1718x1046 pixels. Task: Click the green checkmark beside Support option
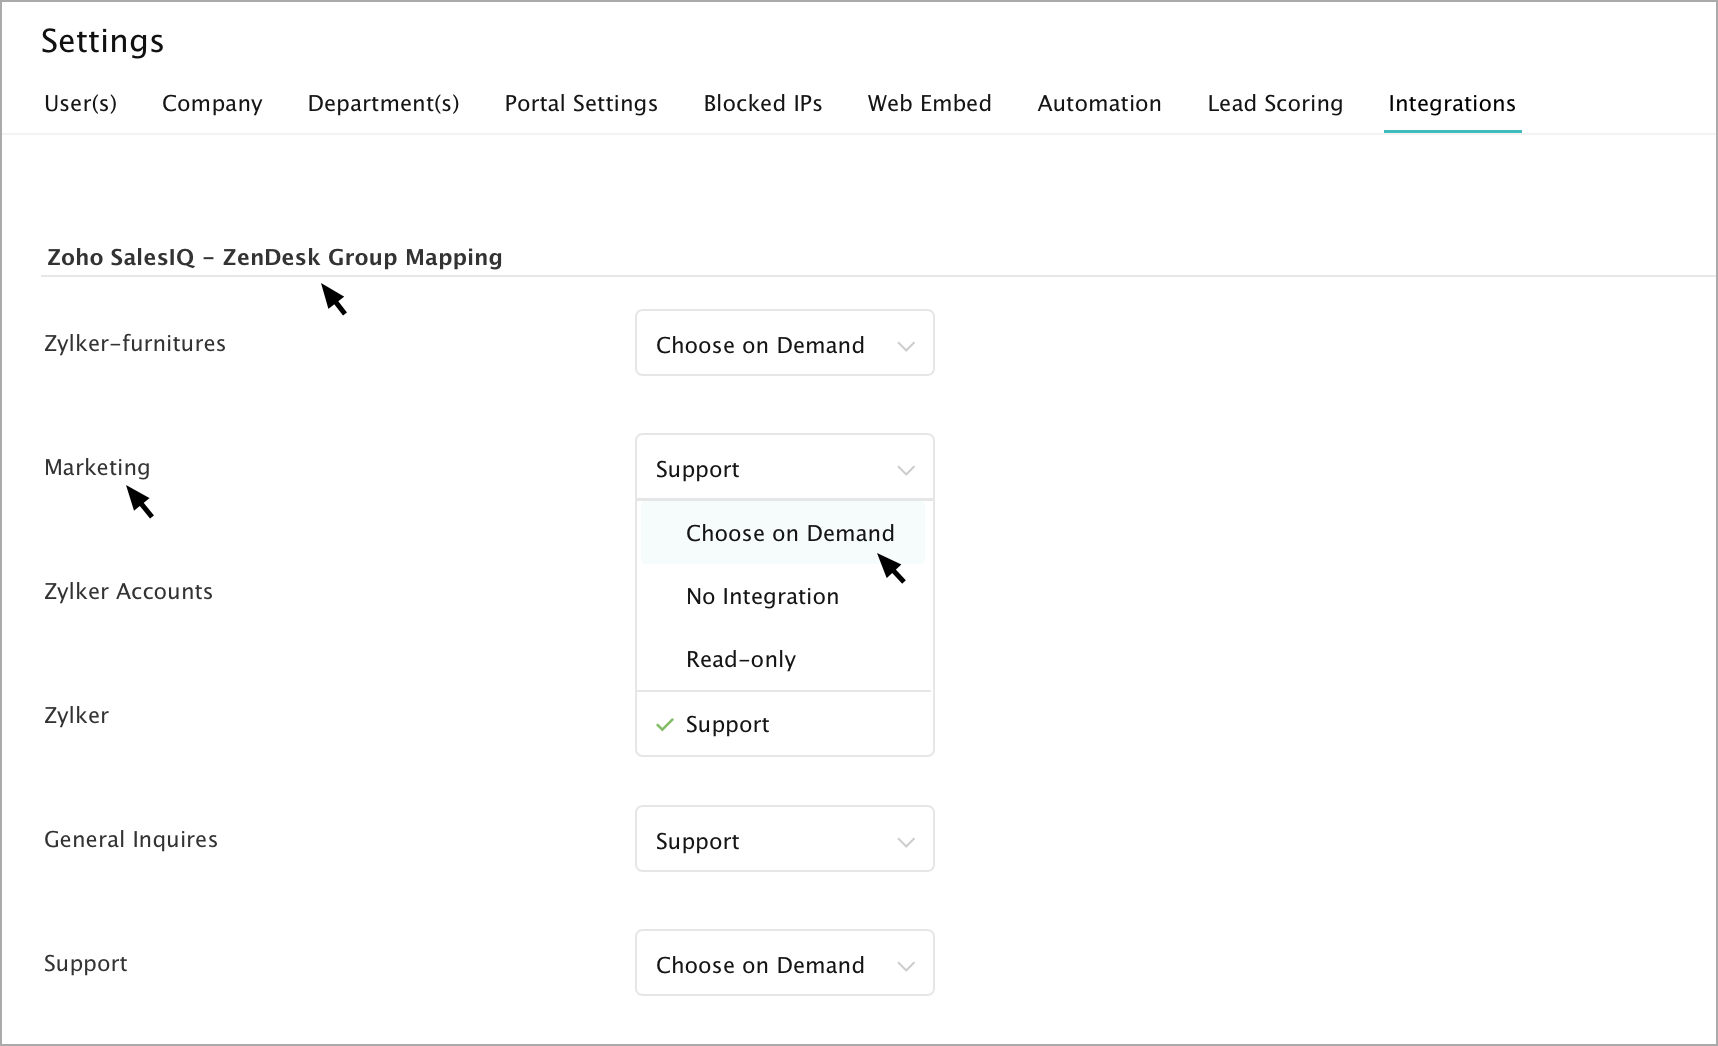tap(663, 724)
